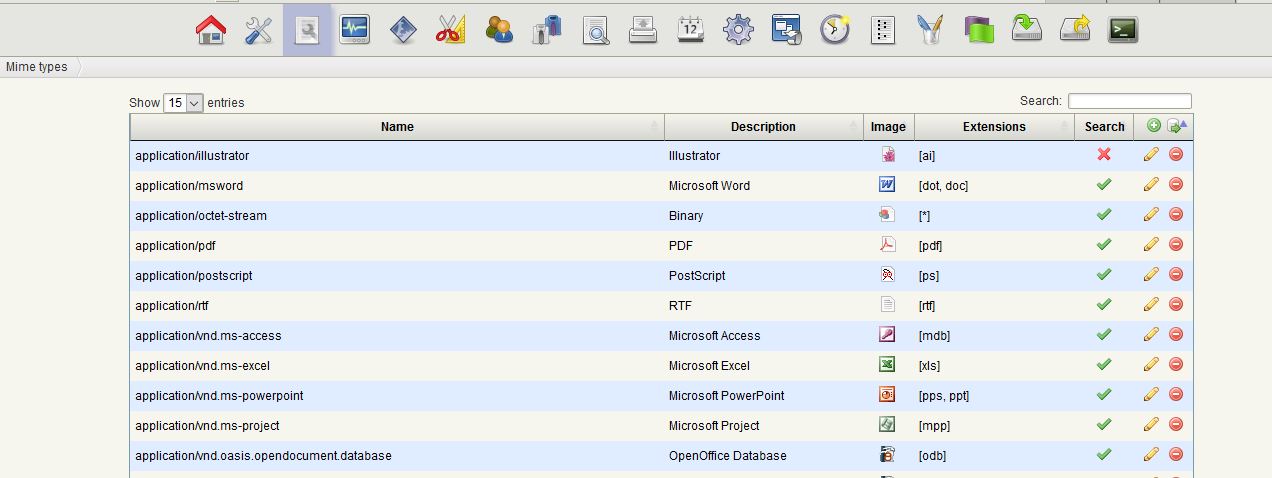
Task: Sort the table by the Name column
Action: click(397, 127)
